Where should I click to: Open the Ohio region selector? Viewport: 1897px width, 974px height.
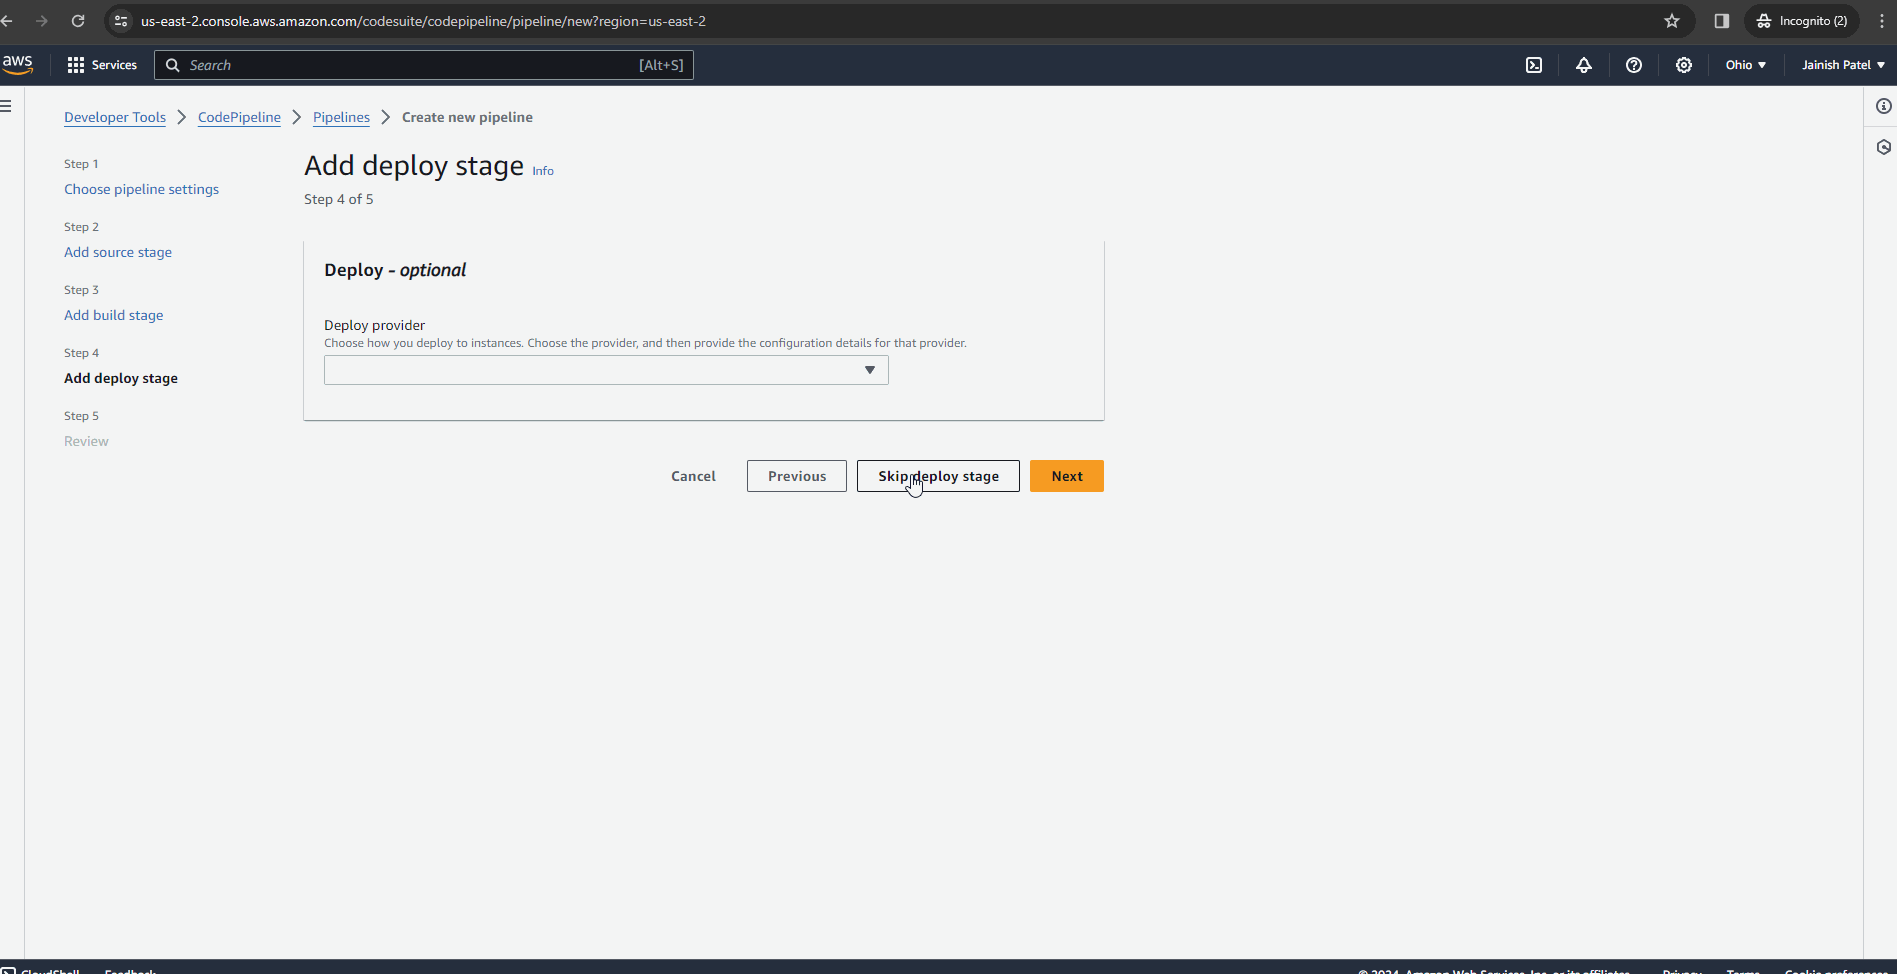[x=1744, y=64]
